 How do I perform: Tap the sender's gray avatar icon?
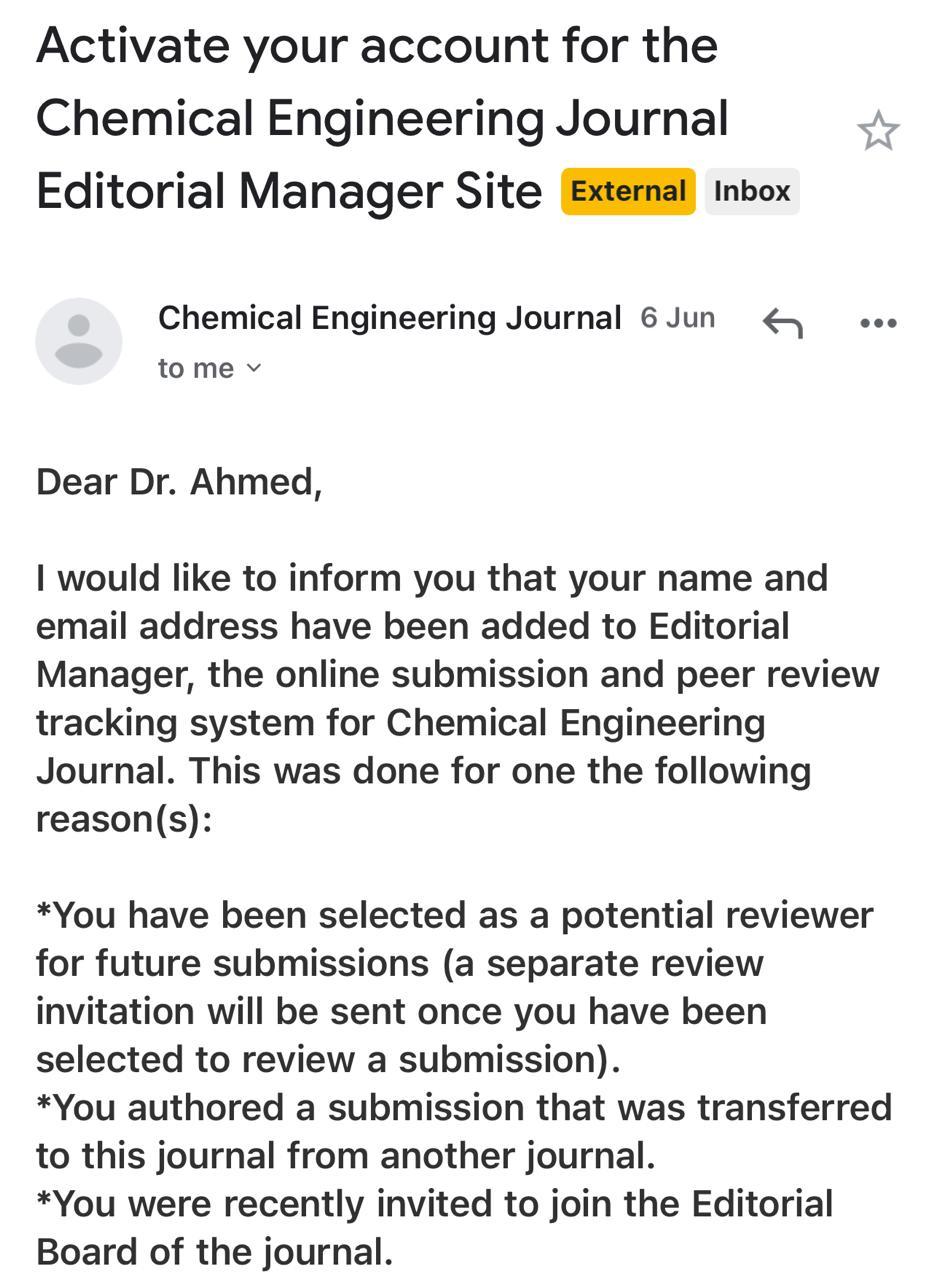coord(79,341)
